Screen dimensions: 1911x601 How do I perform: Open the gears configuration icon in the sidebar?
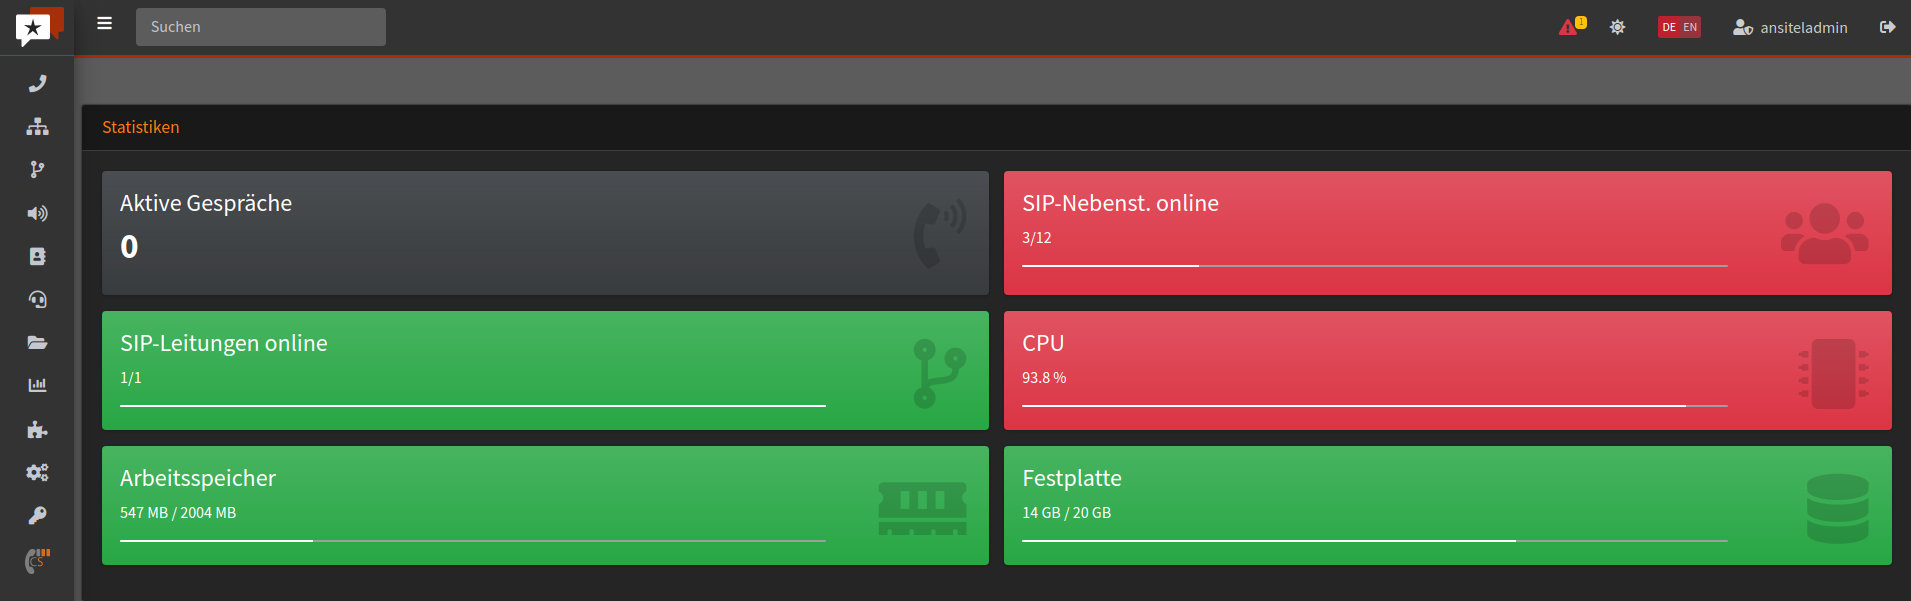[37, 472]
